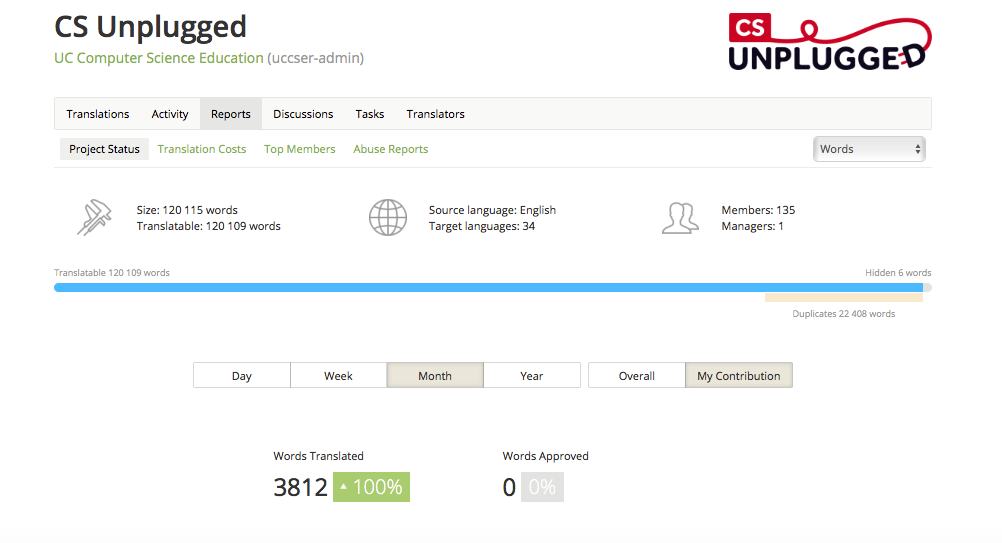This screenshot has width=1002, height=543.
Task: Select the Reports tab
Action: pos(231,114)
